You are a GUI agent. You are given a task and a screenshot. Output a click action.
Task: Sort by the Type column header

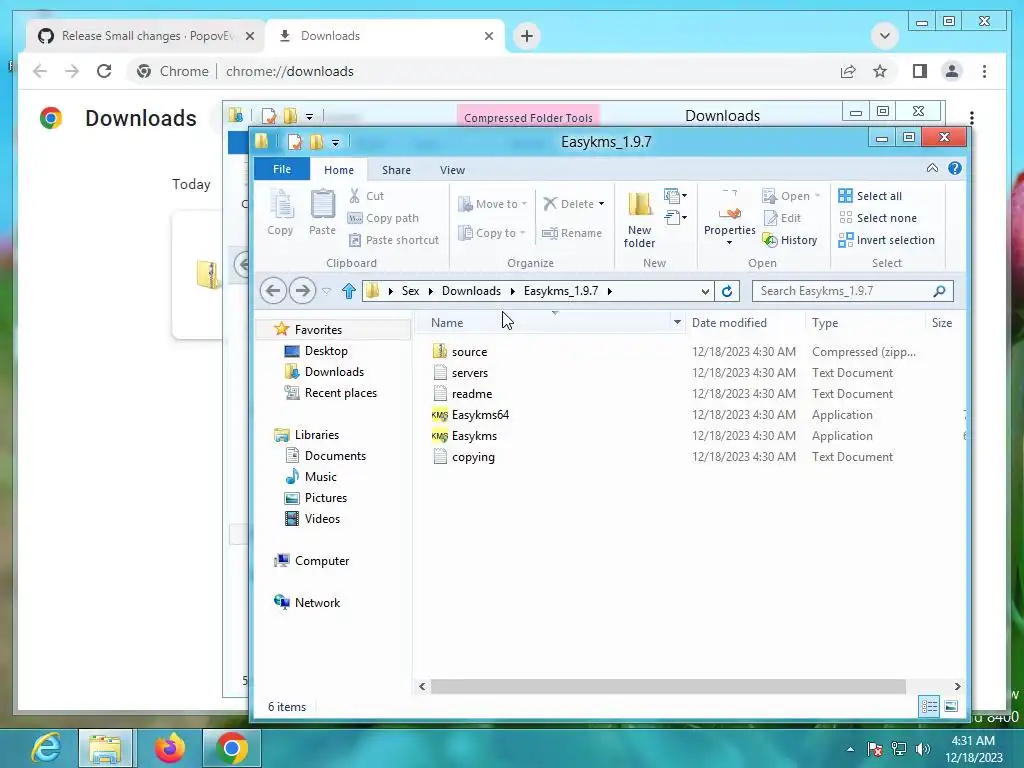825,323
